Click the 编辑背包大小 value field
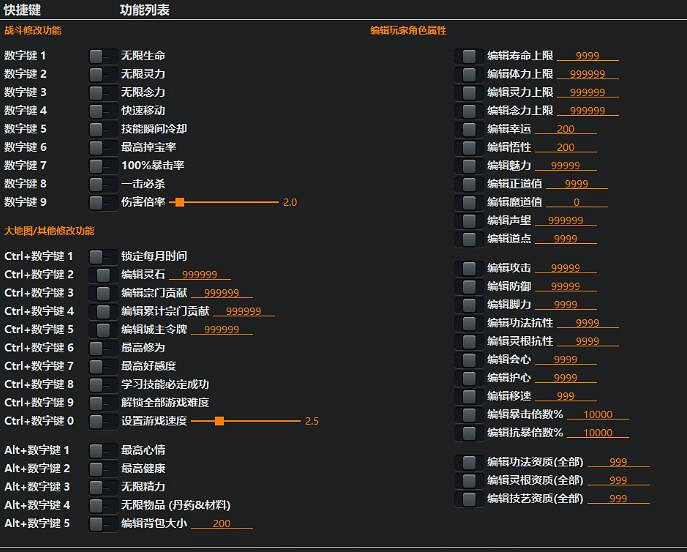This screenshot has width=687, height=552. [x=221, y=524]
